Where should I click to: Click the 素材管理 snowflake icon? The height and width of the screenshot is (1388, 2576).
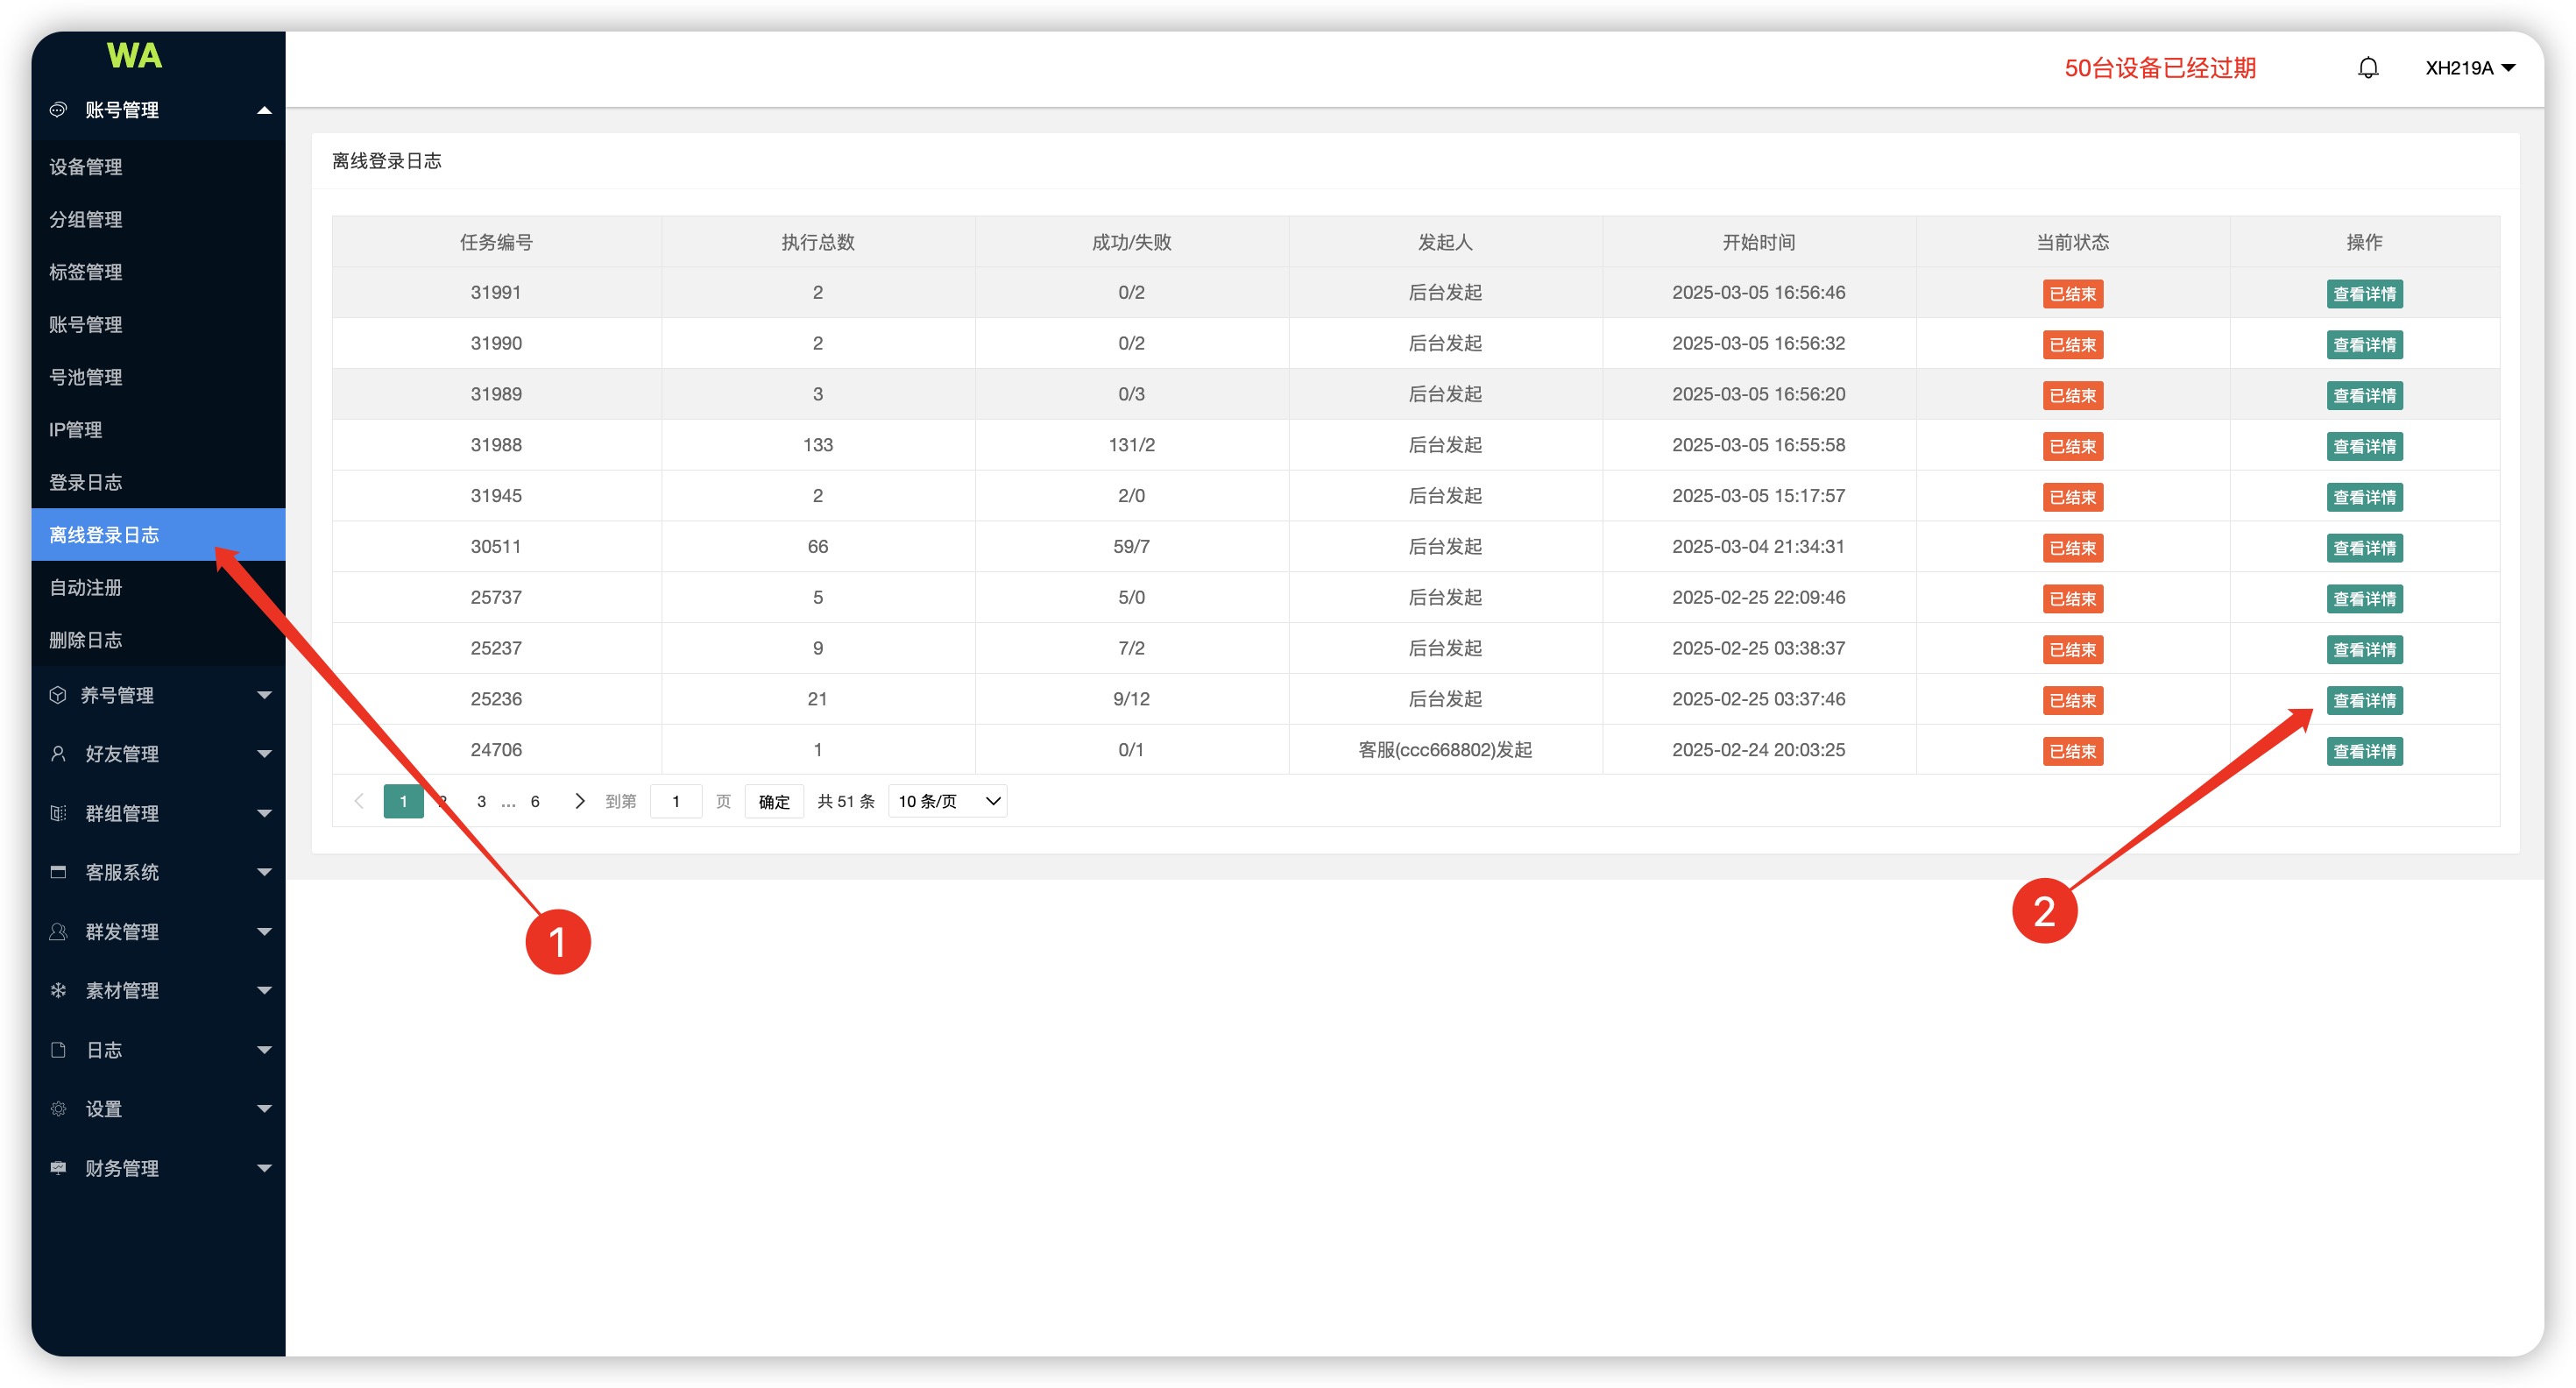click(58, 990)
